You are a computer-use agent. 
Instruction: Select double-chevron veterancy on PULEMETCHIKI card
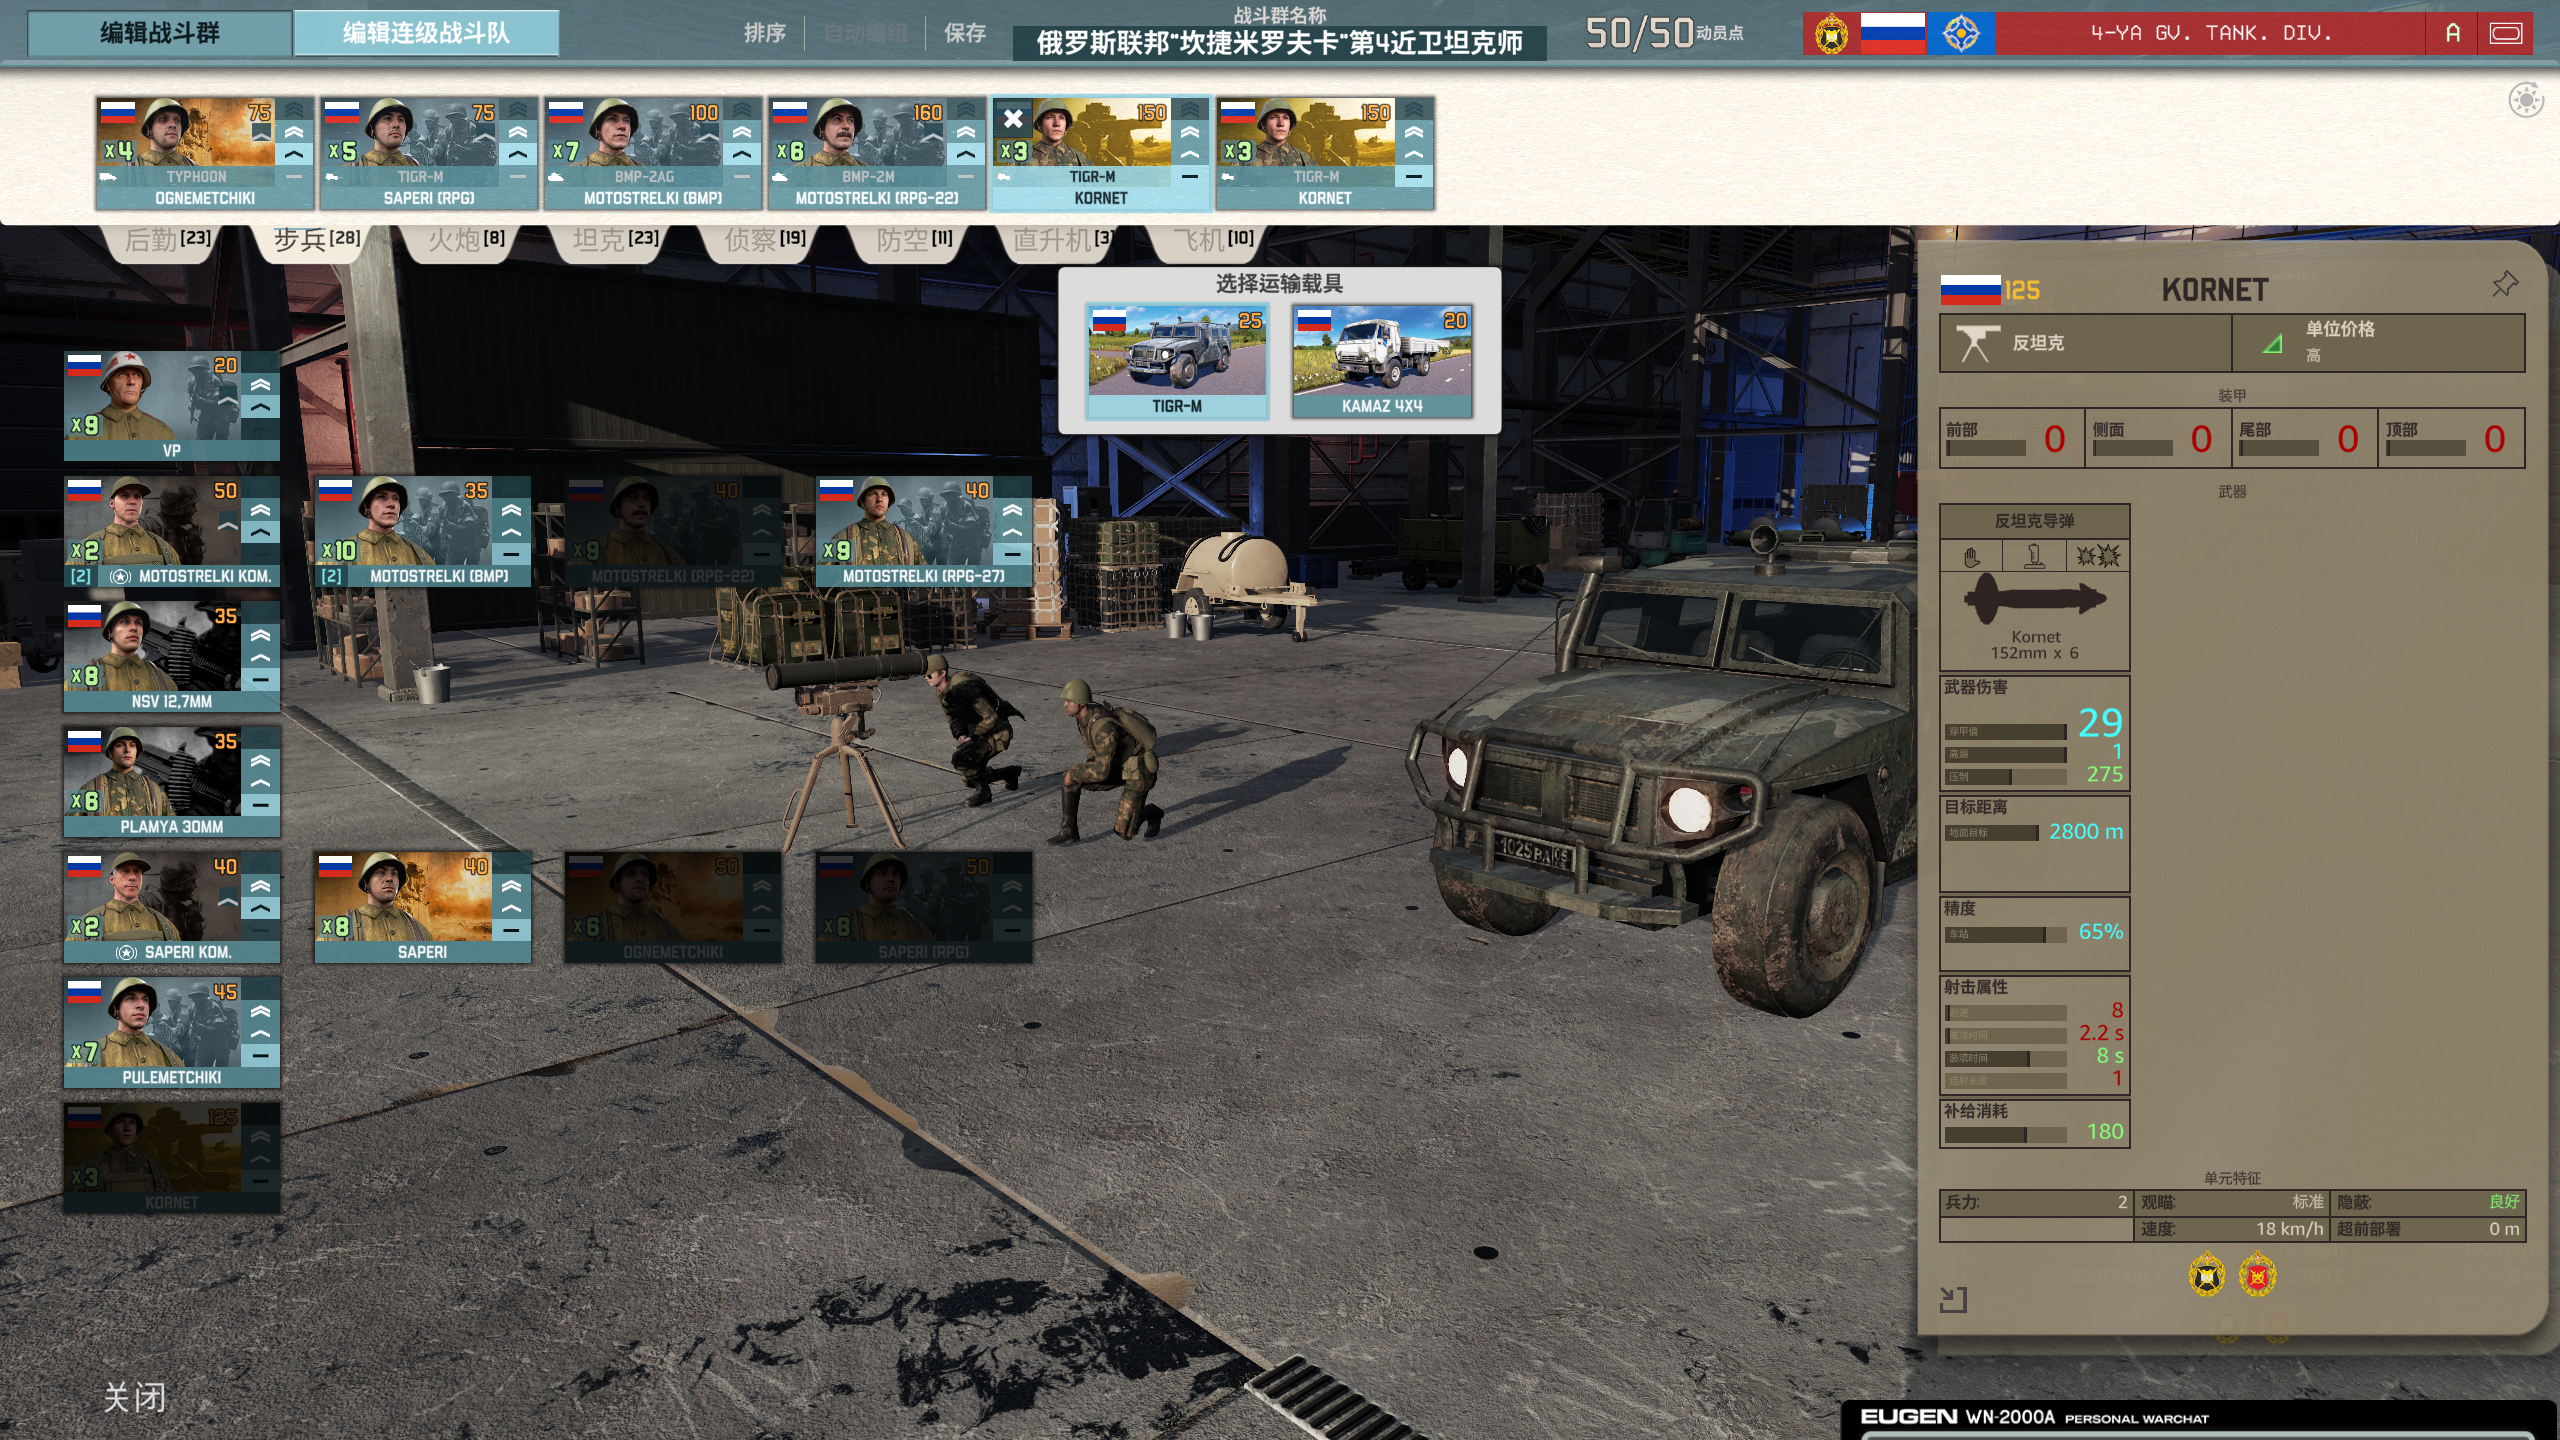click(260, 1011)
